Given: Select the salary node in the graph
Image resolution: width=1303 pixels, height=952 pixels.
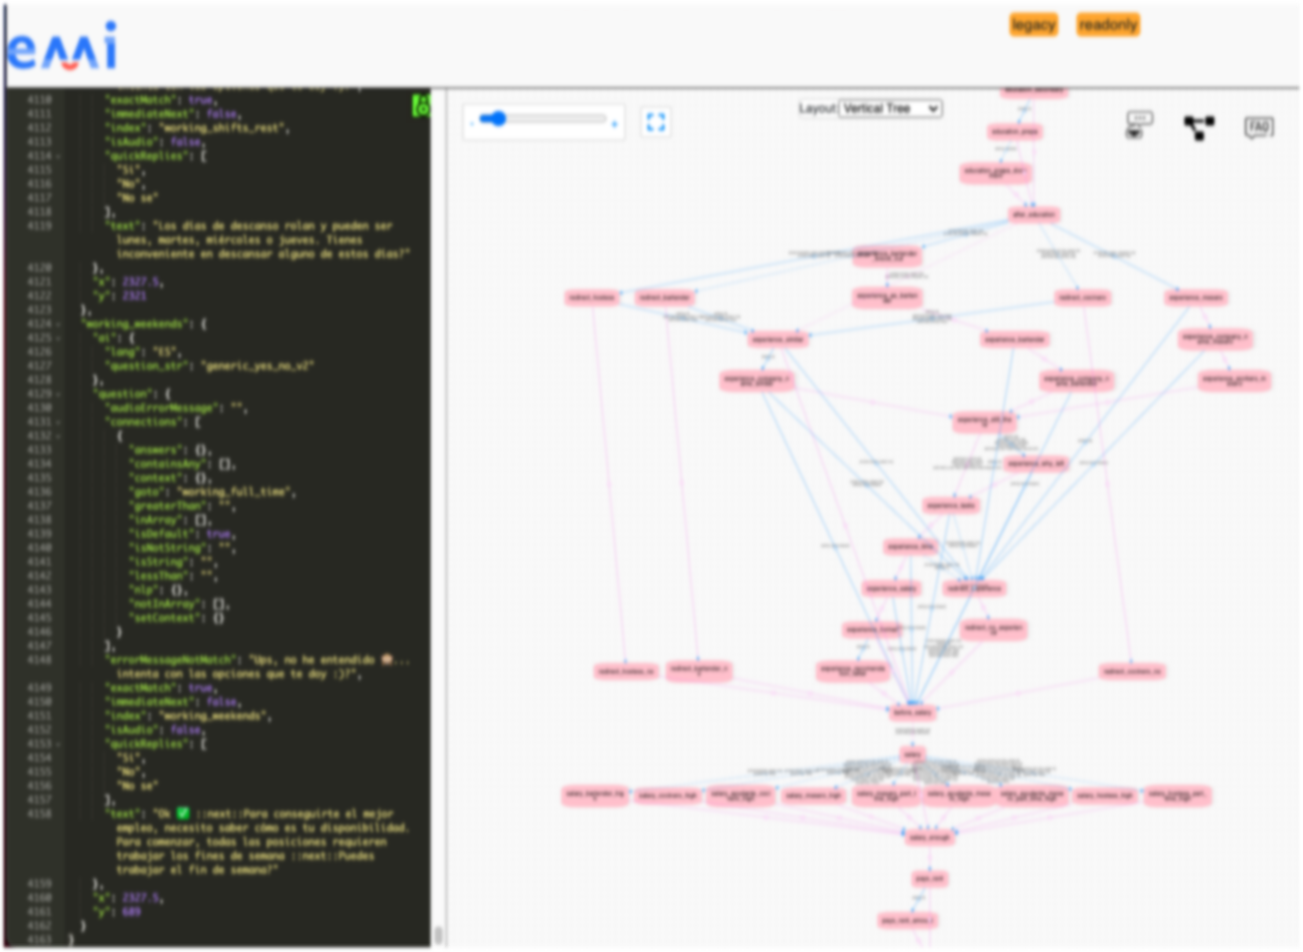Looking at the screenshot, I should (911, 754).
